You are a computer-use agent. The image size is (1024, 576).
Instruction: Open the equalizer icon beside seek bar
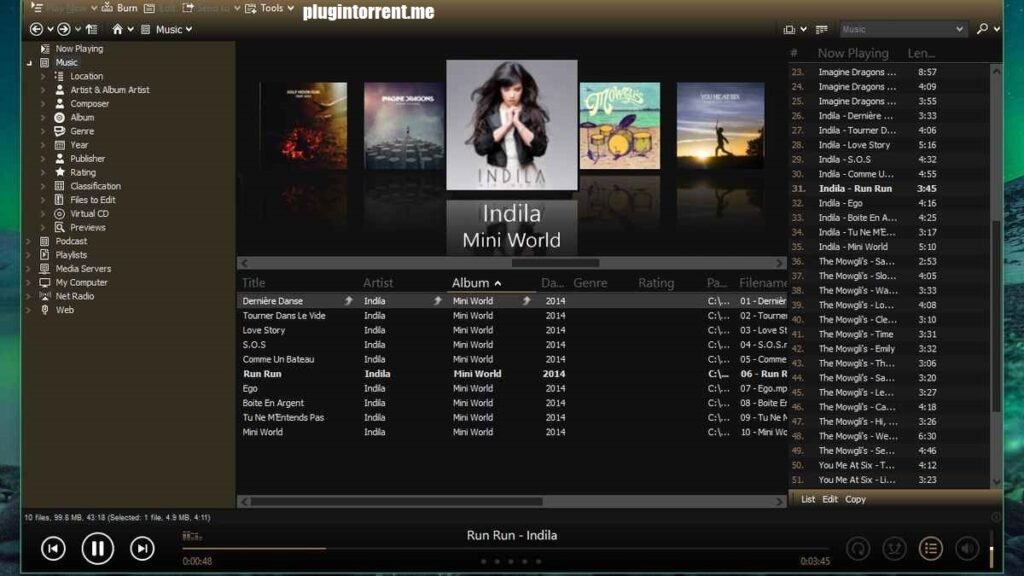(192, 536)
